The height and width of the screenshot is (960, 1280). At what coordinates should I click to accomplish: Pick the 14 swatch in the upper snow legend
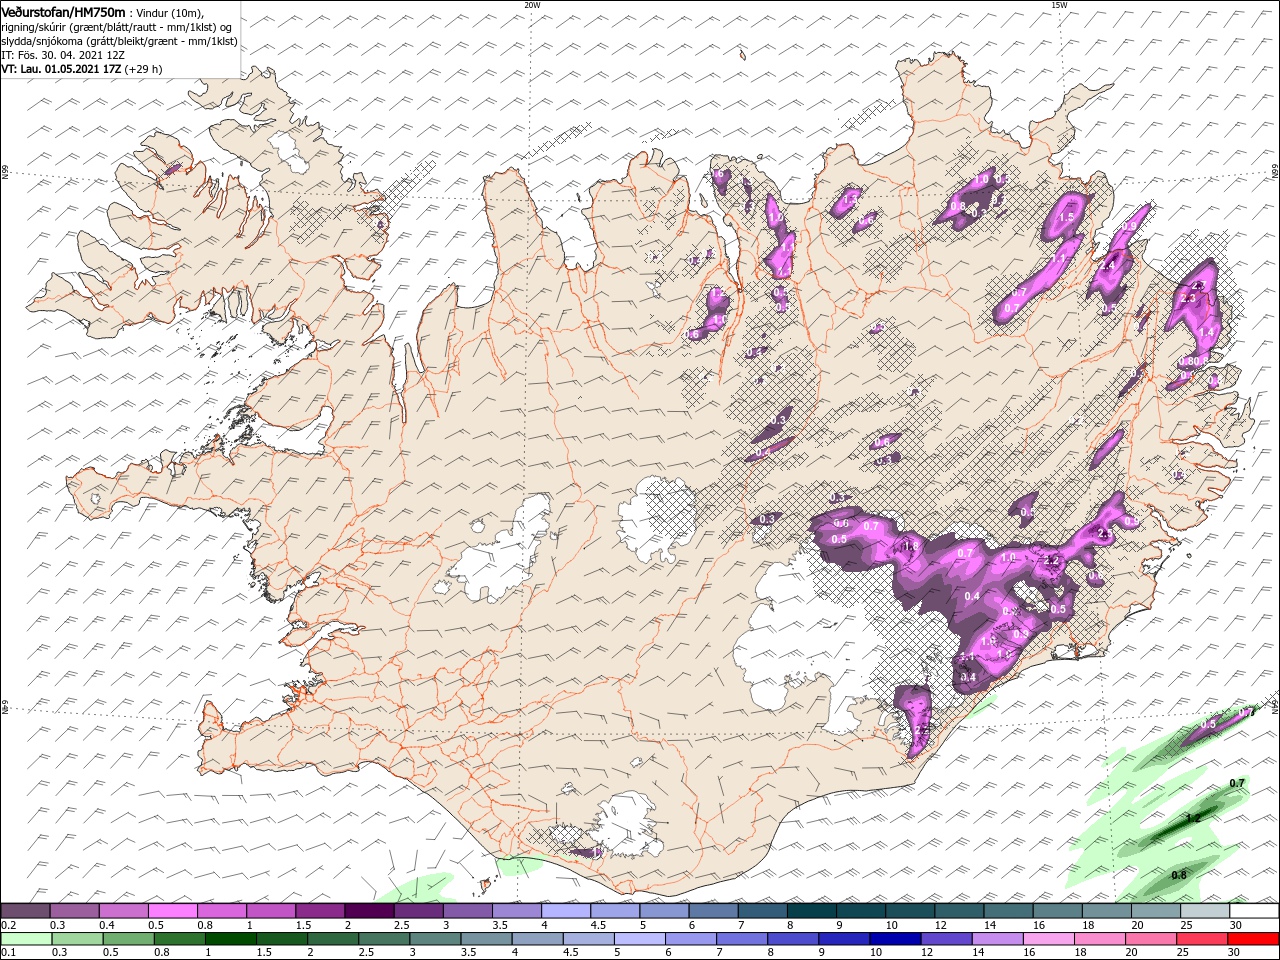(1008, 911)
